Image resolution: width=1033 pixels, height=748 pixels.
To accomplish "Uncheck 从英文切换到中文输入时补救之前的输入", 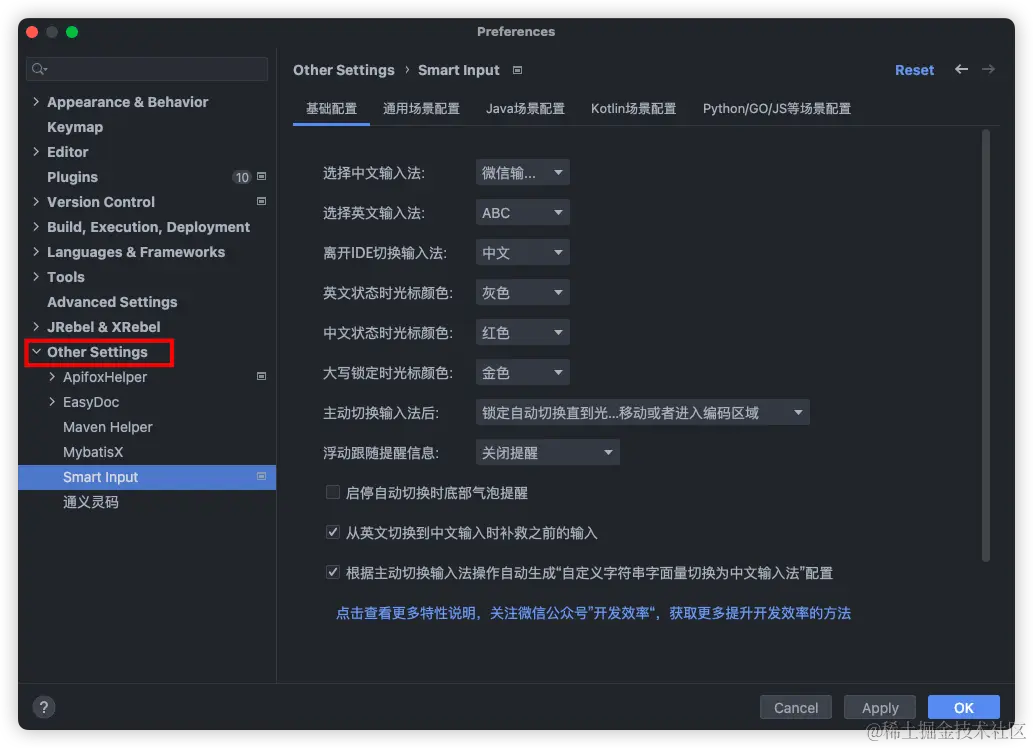I will (333, 532).
